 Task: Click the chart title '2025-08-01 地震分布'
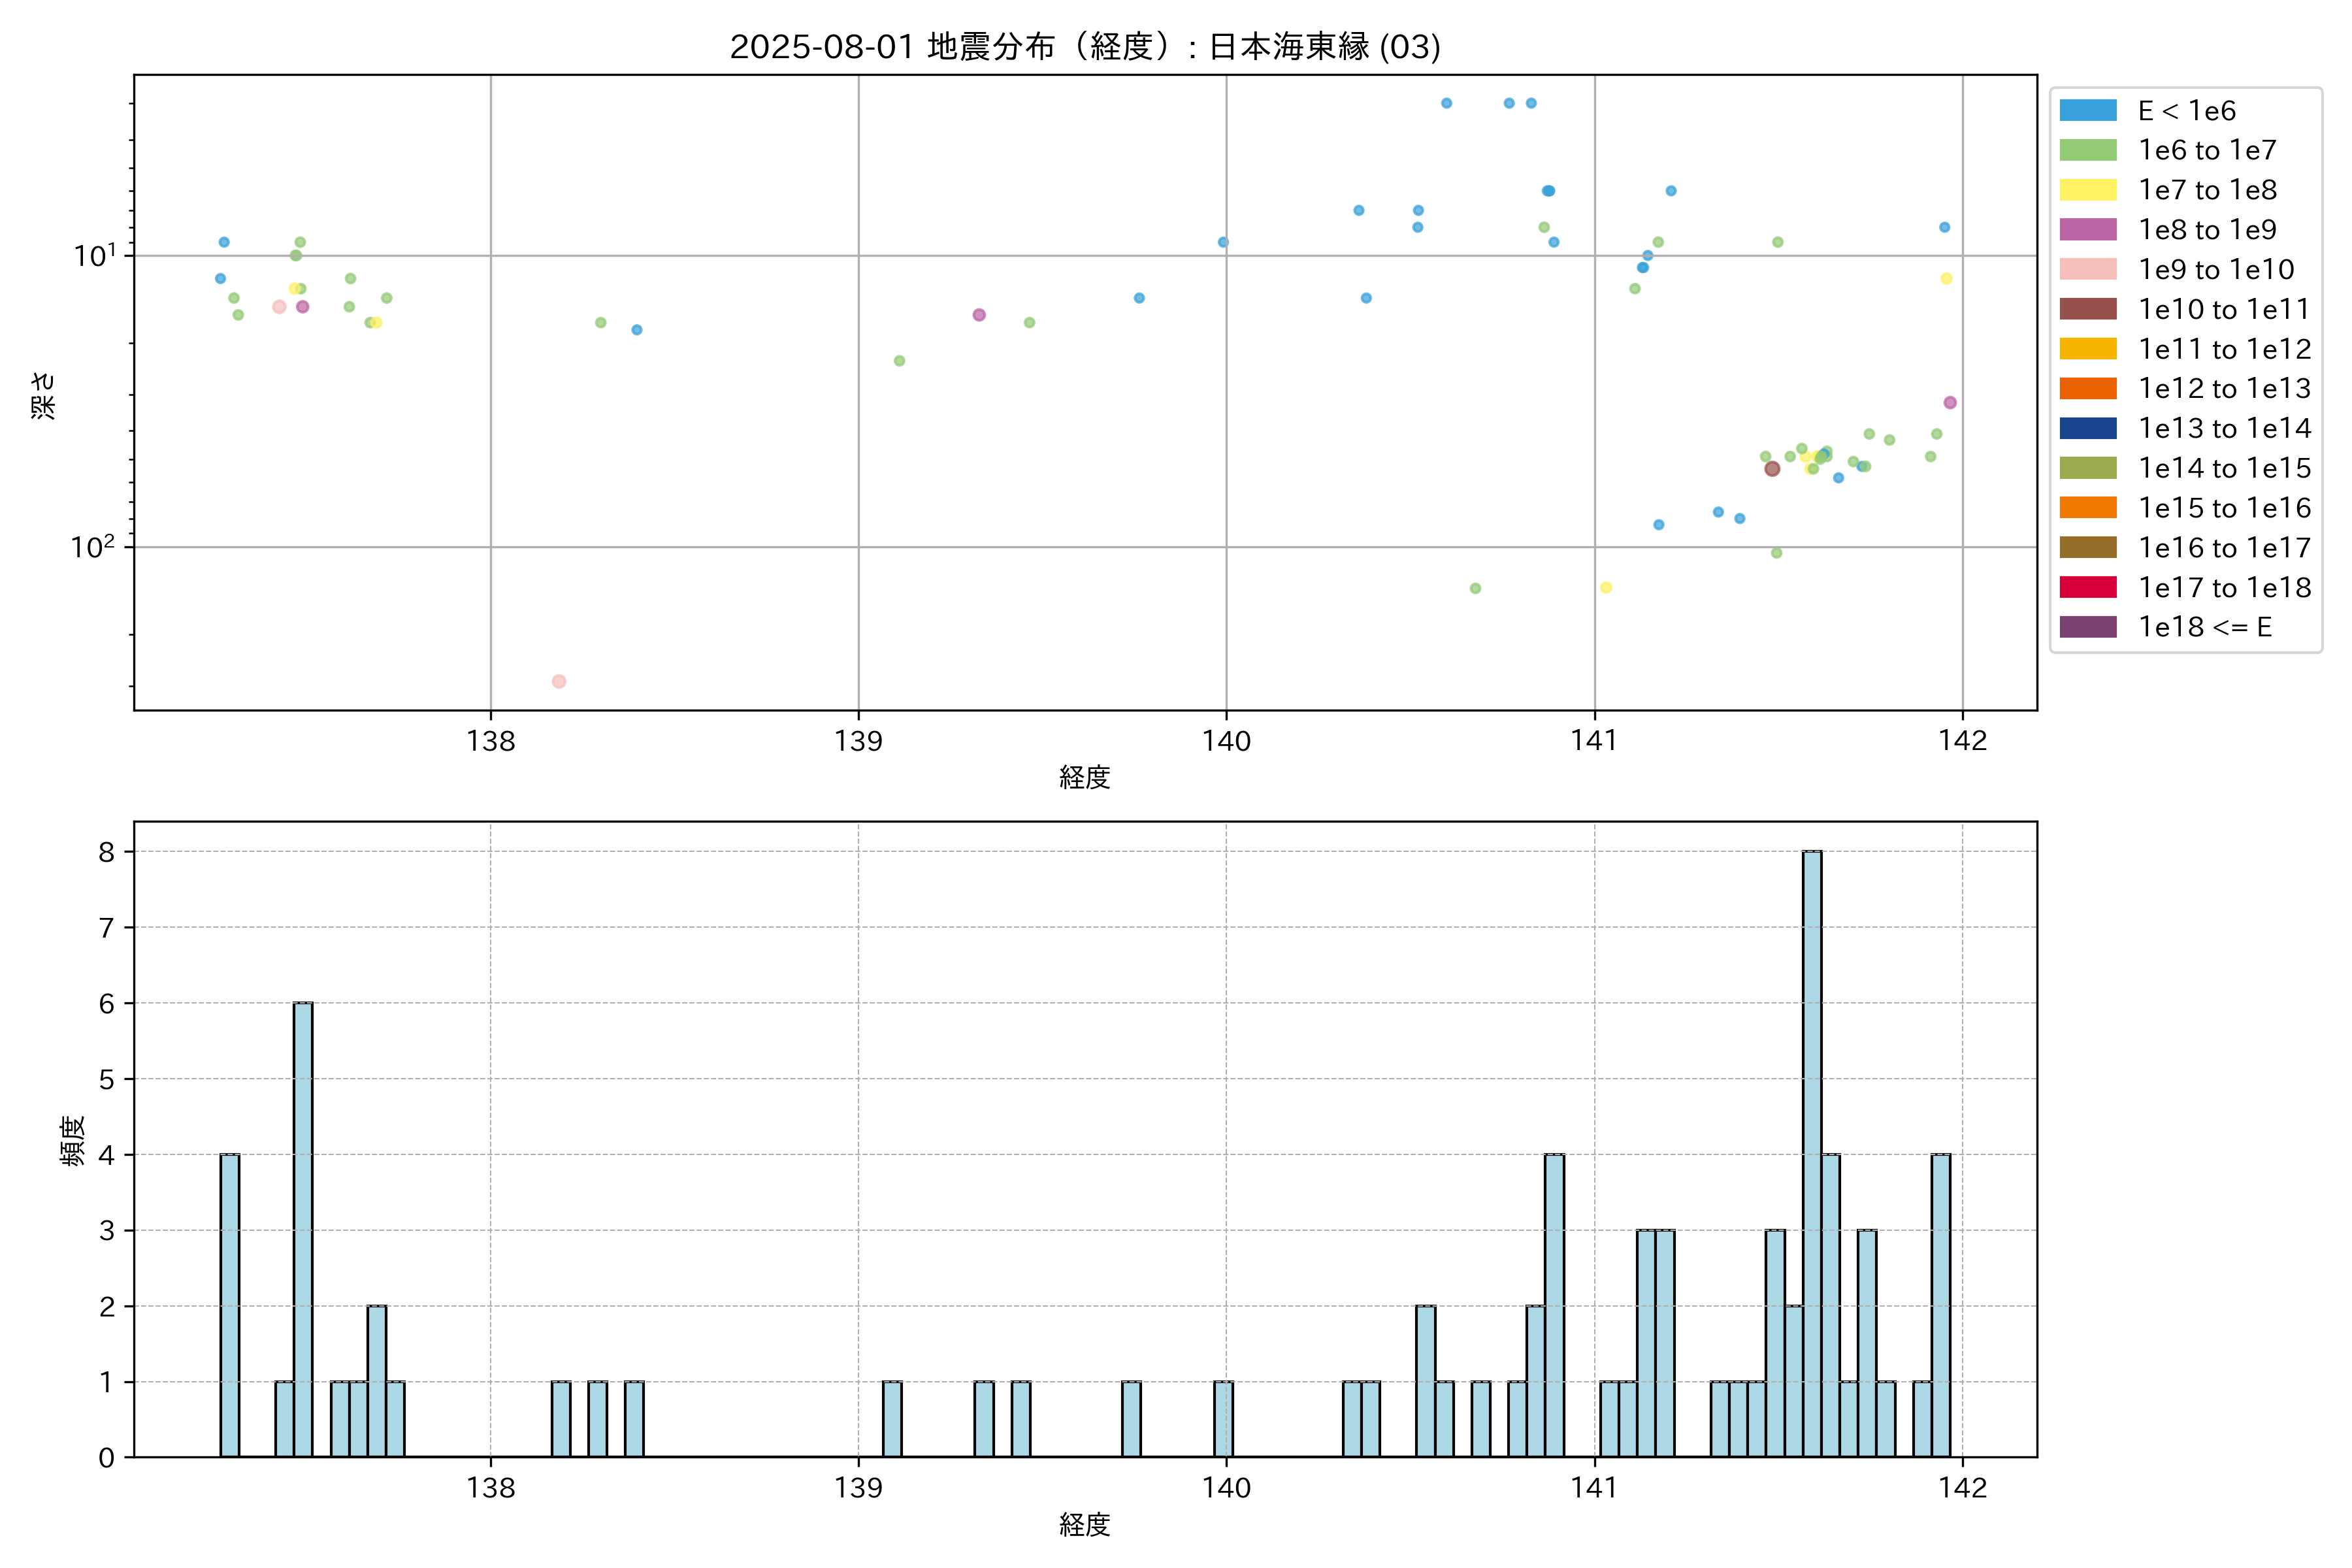(1084, 46)
